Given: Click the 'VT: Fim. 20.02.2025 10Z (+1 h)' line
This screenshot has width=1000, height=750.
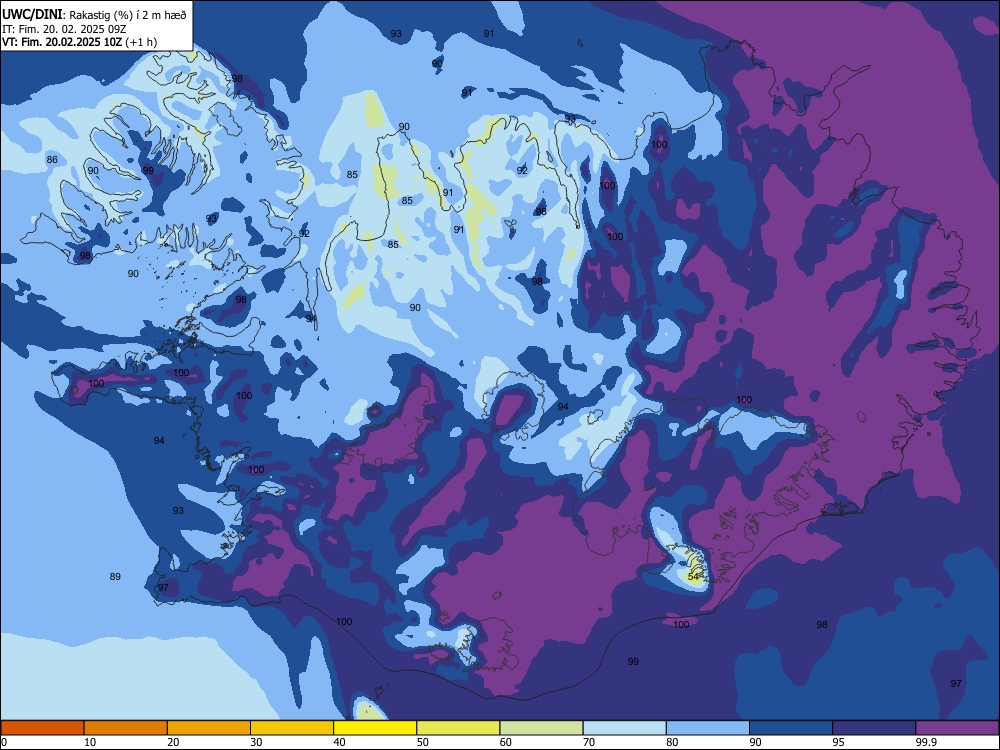Looking at the screenshot, I should [80, 42].
